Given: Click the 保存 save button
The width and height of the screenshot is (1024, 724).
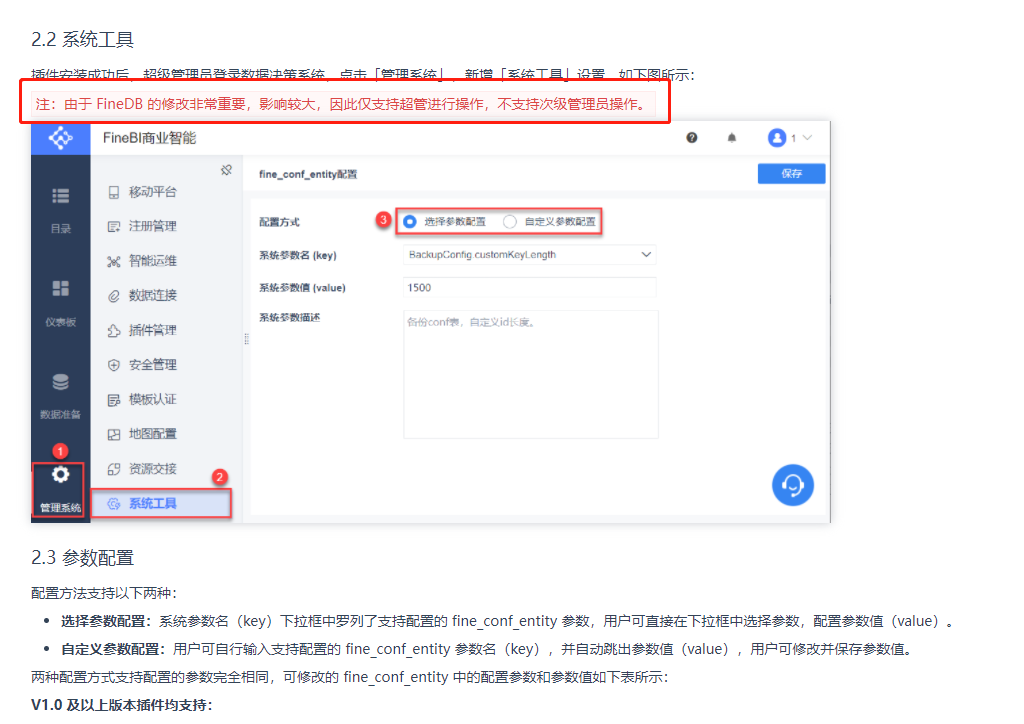Looking at the screenshot, I should coord(792,173).
